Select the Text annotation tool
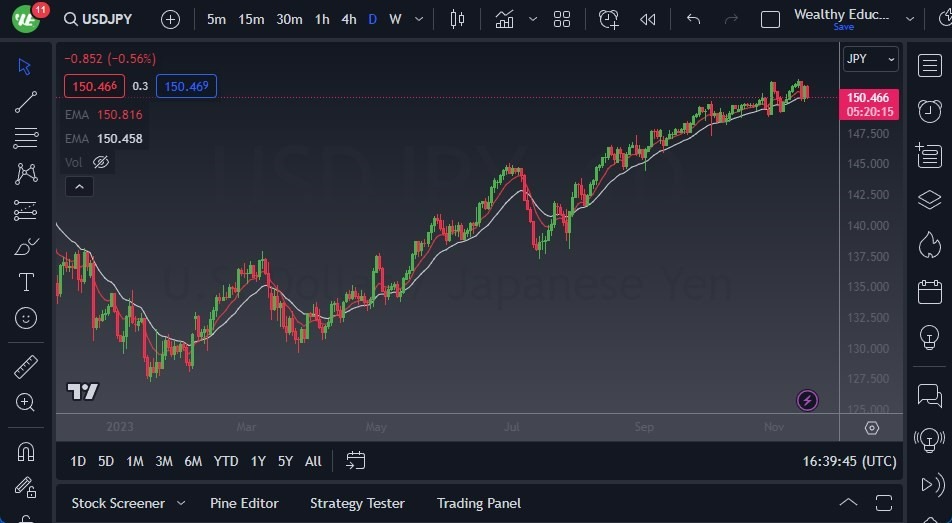Screen dimensions: 952x523 (x=26, y=282)
